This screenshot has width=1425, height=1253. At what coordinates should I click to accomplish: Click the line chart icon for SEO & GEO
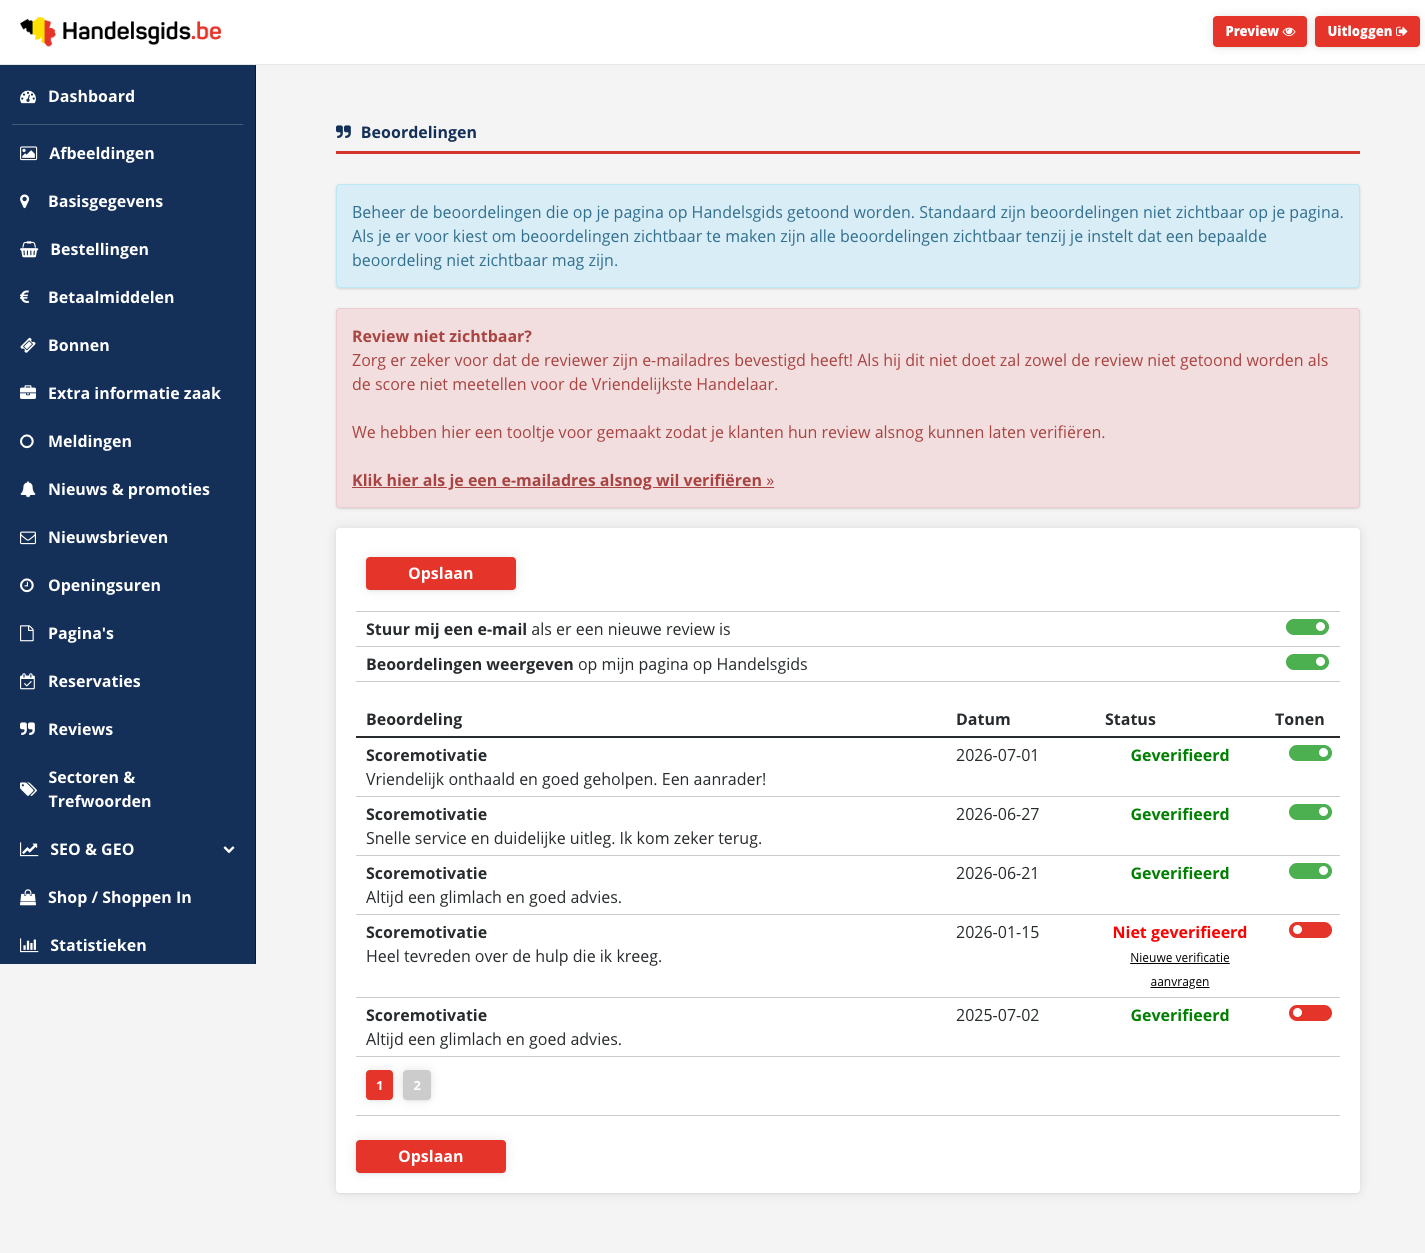tap(29, 850)
